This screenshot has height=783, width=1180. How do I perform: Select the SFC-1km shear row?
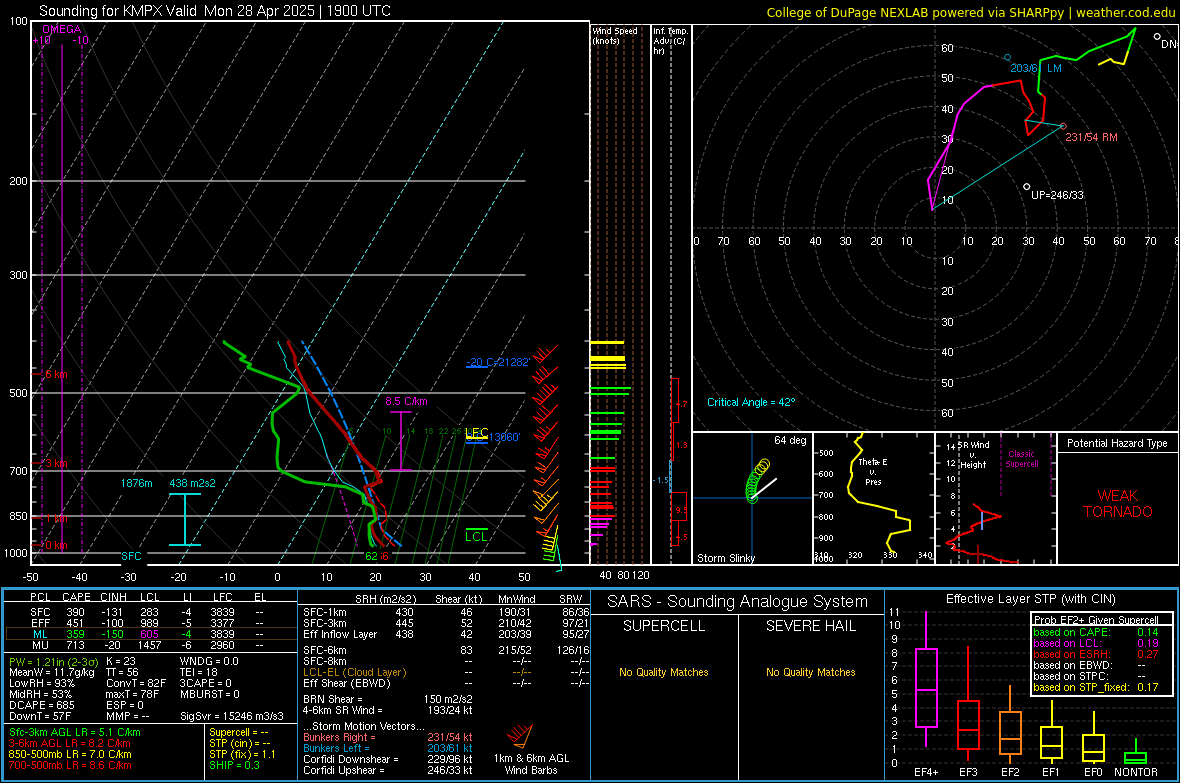point(446,613)
